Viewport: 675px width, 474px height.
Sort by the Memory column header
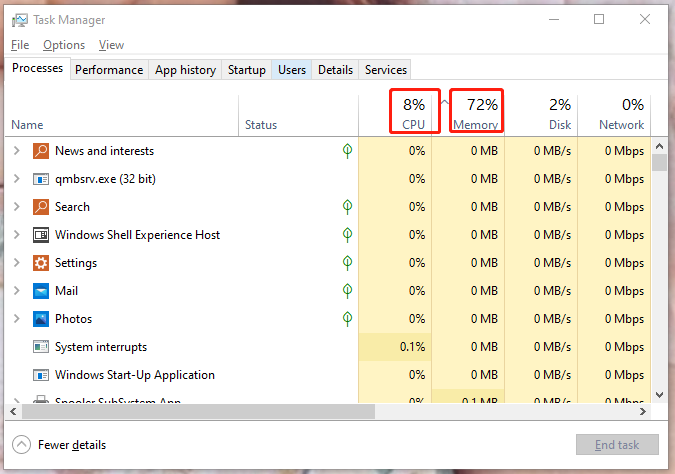pos(468,115)
